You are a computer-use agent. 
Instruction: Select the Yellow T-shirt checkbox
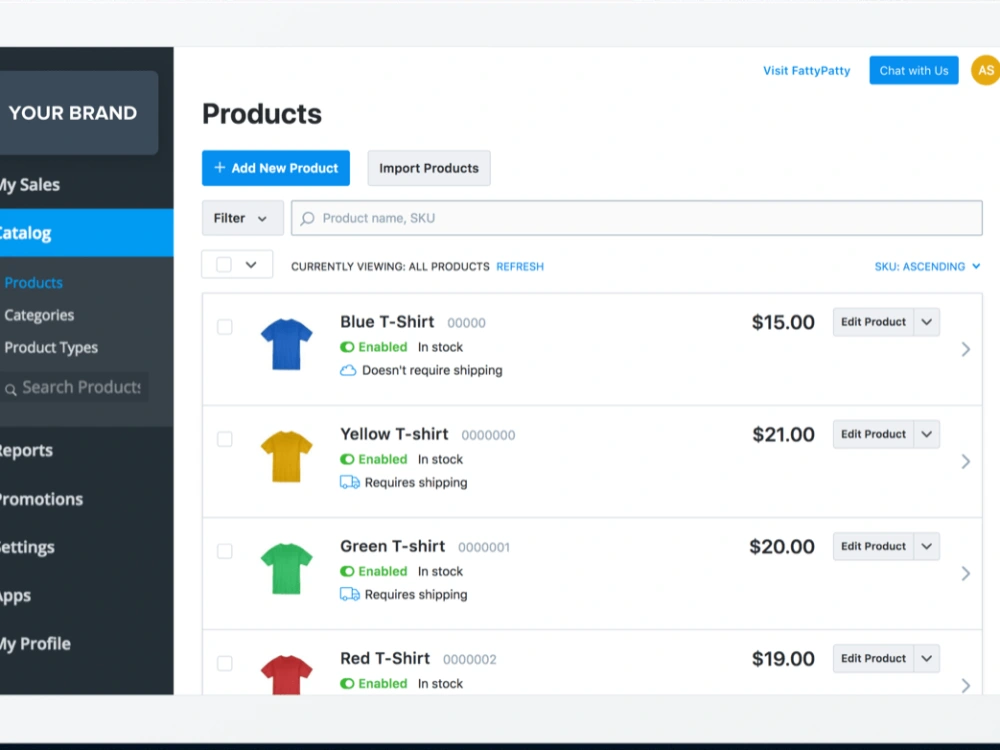point(224,439)
